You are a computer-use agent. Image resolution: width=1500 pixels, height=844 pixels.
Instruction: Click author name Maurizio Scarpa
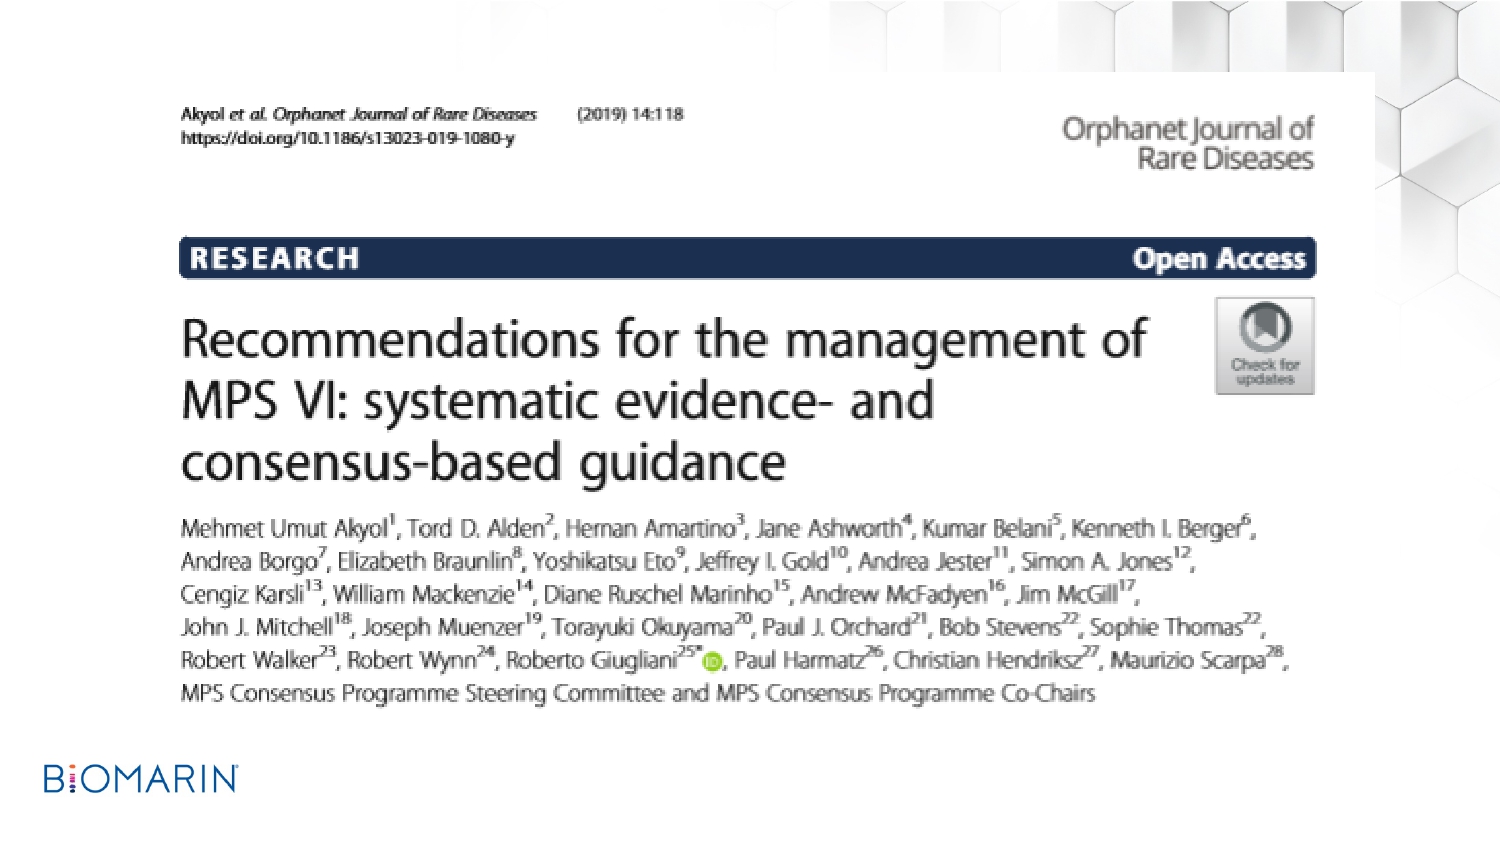(1188, 661)
